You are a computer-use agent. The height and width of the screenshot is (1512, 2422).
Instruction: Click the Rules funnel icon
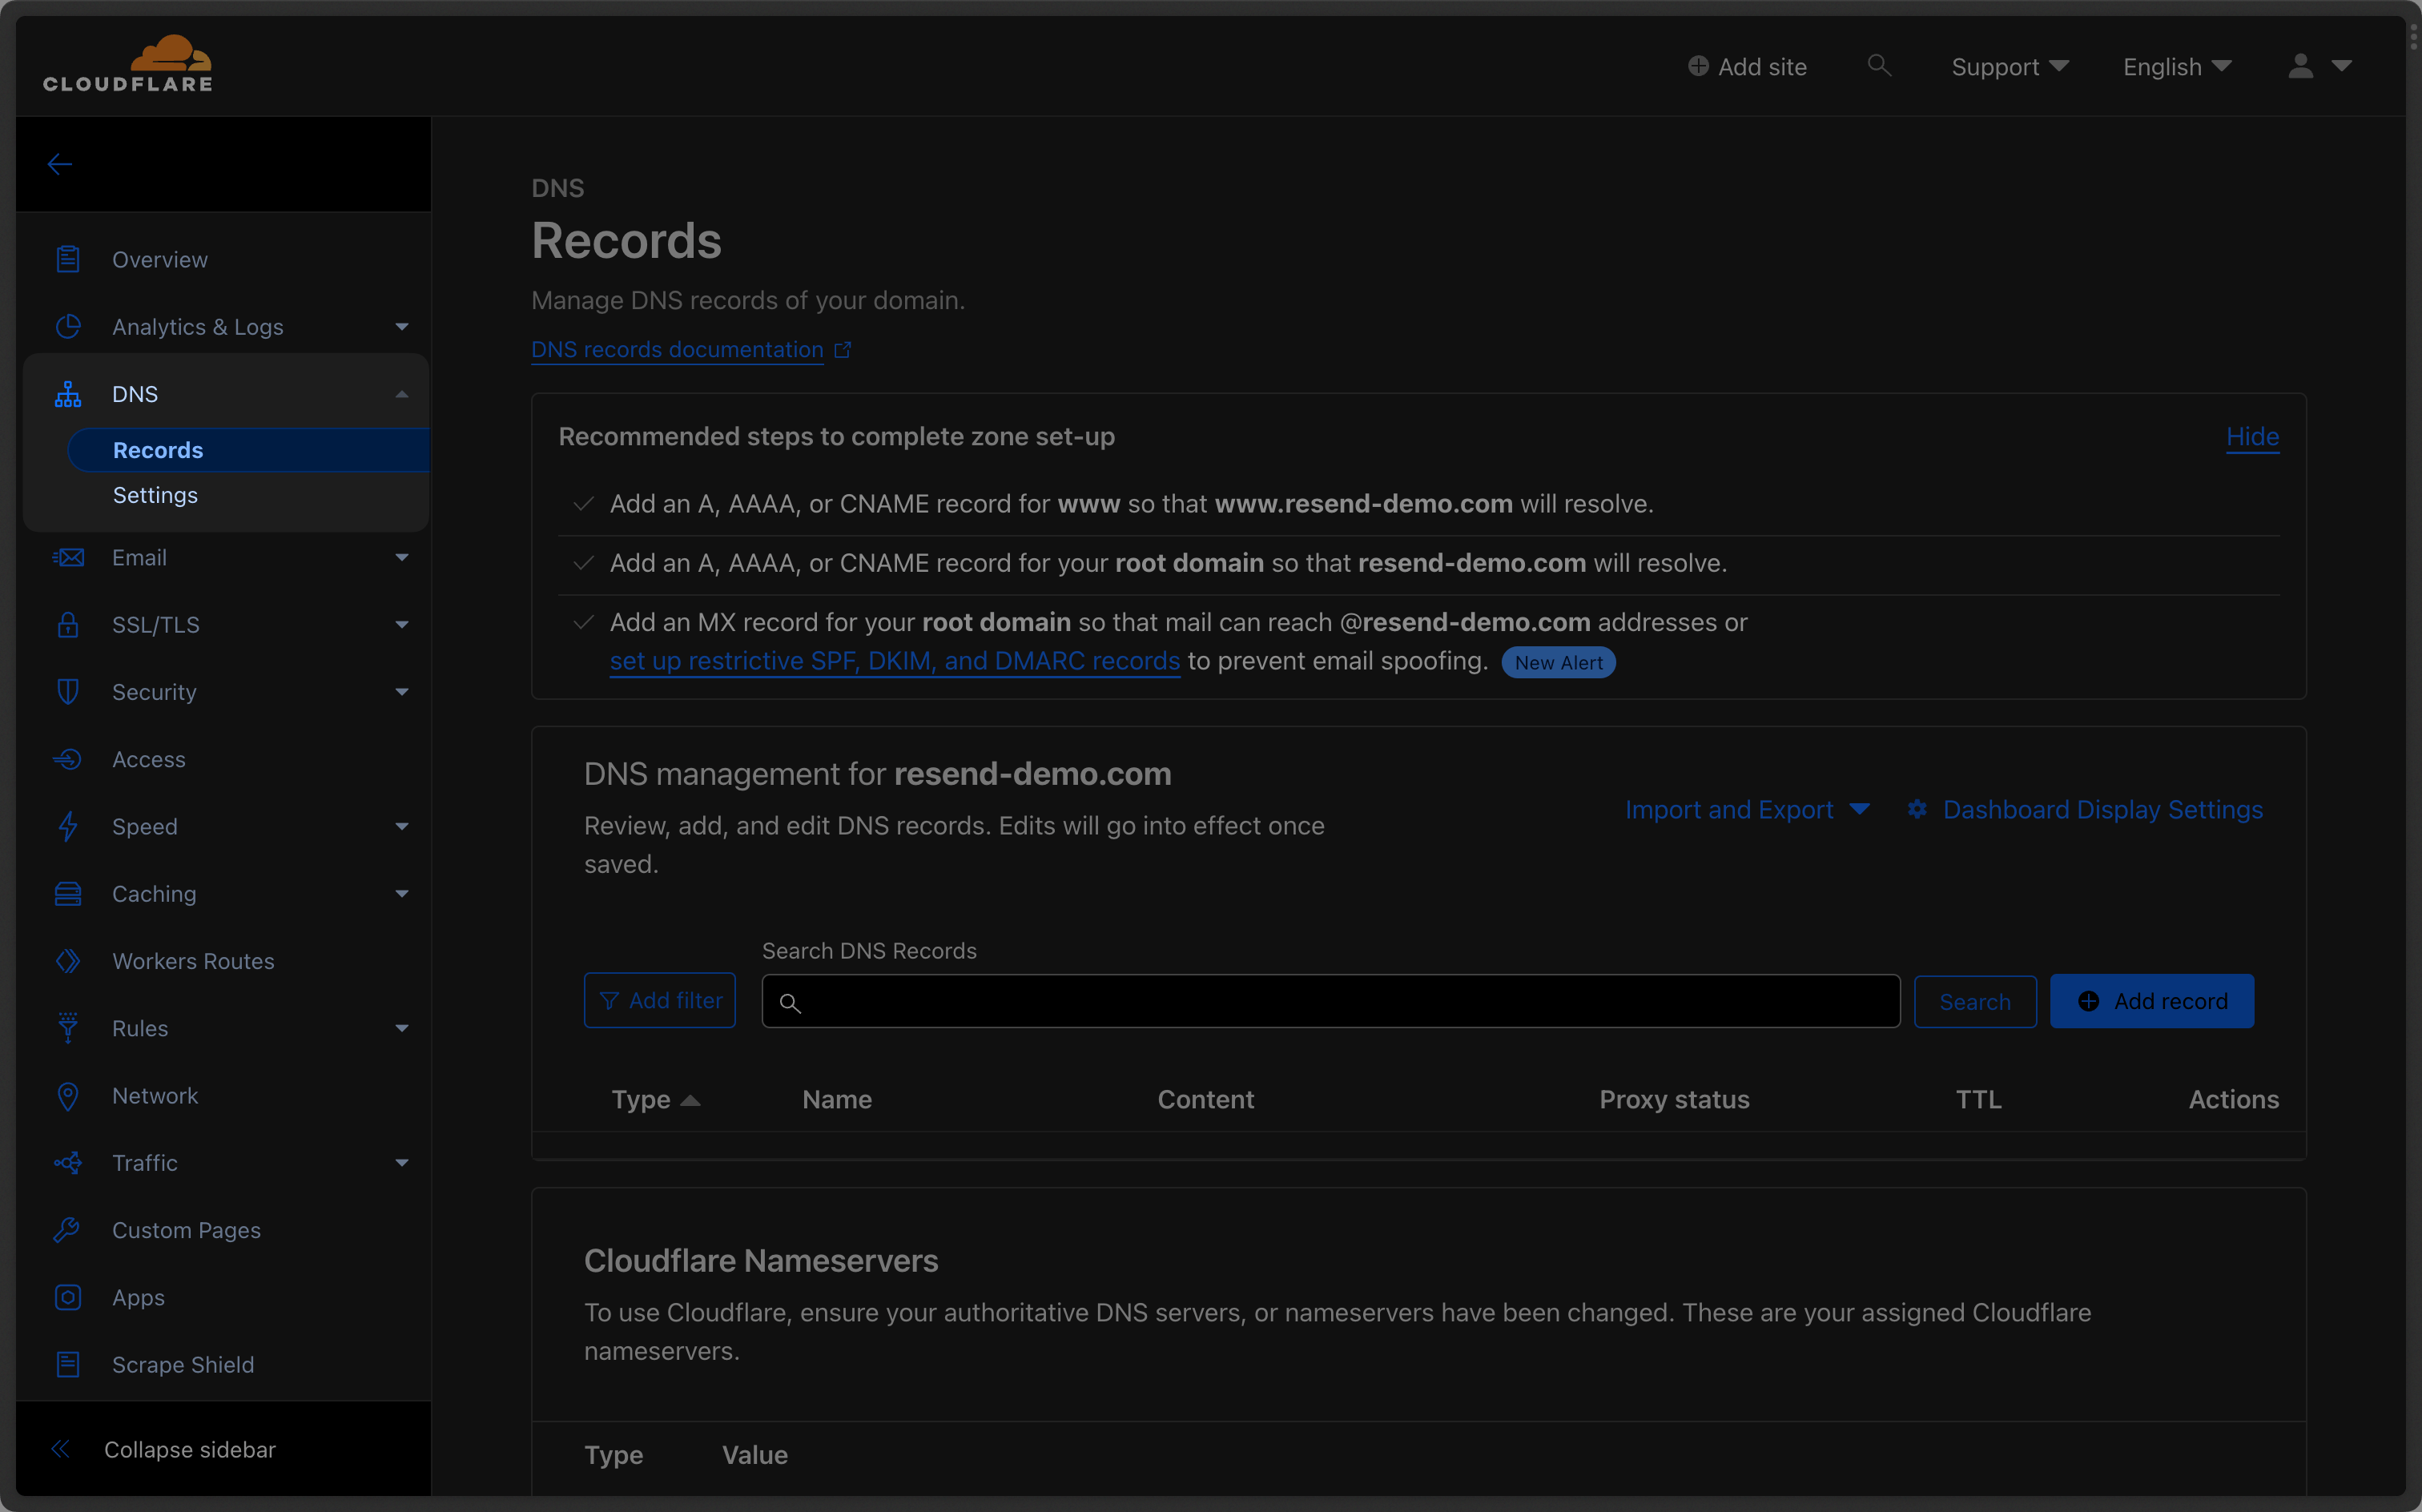[68, 1028]
